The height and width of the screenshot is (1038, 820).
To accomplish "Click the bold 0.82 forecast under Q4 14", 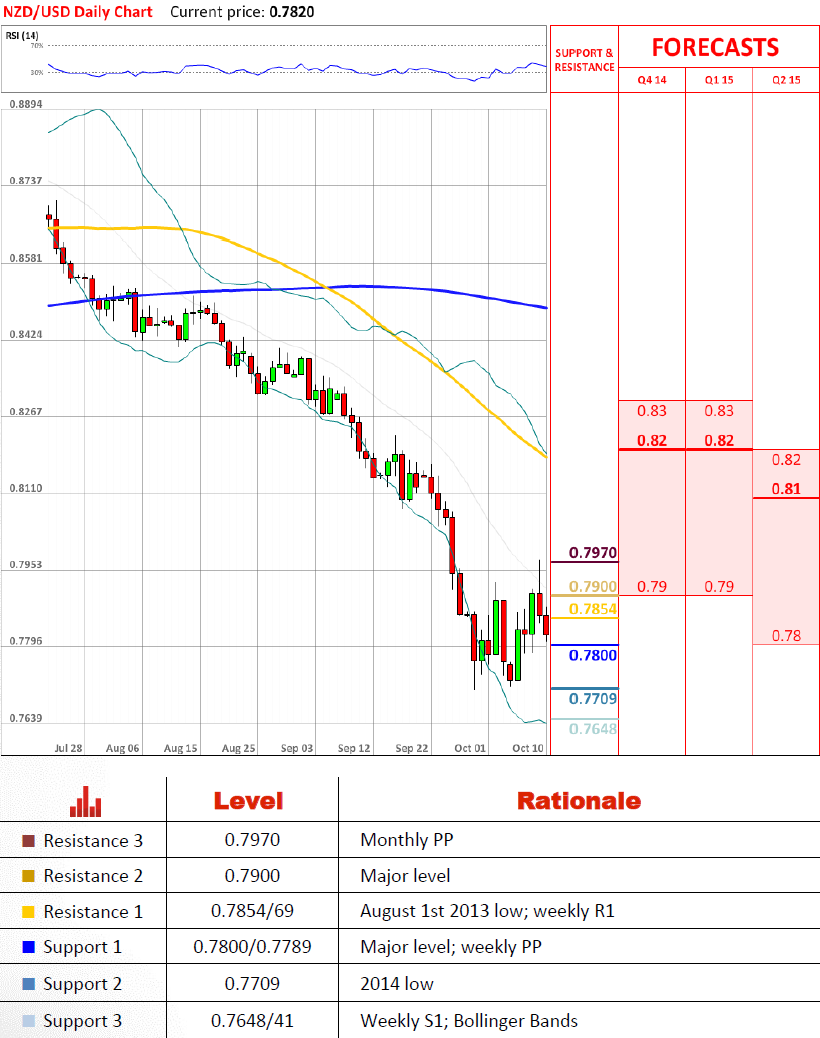I will 652,441.
